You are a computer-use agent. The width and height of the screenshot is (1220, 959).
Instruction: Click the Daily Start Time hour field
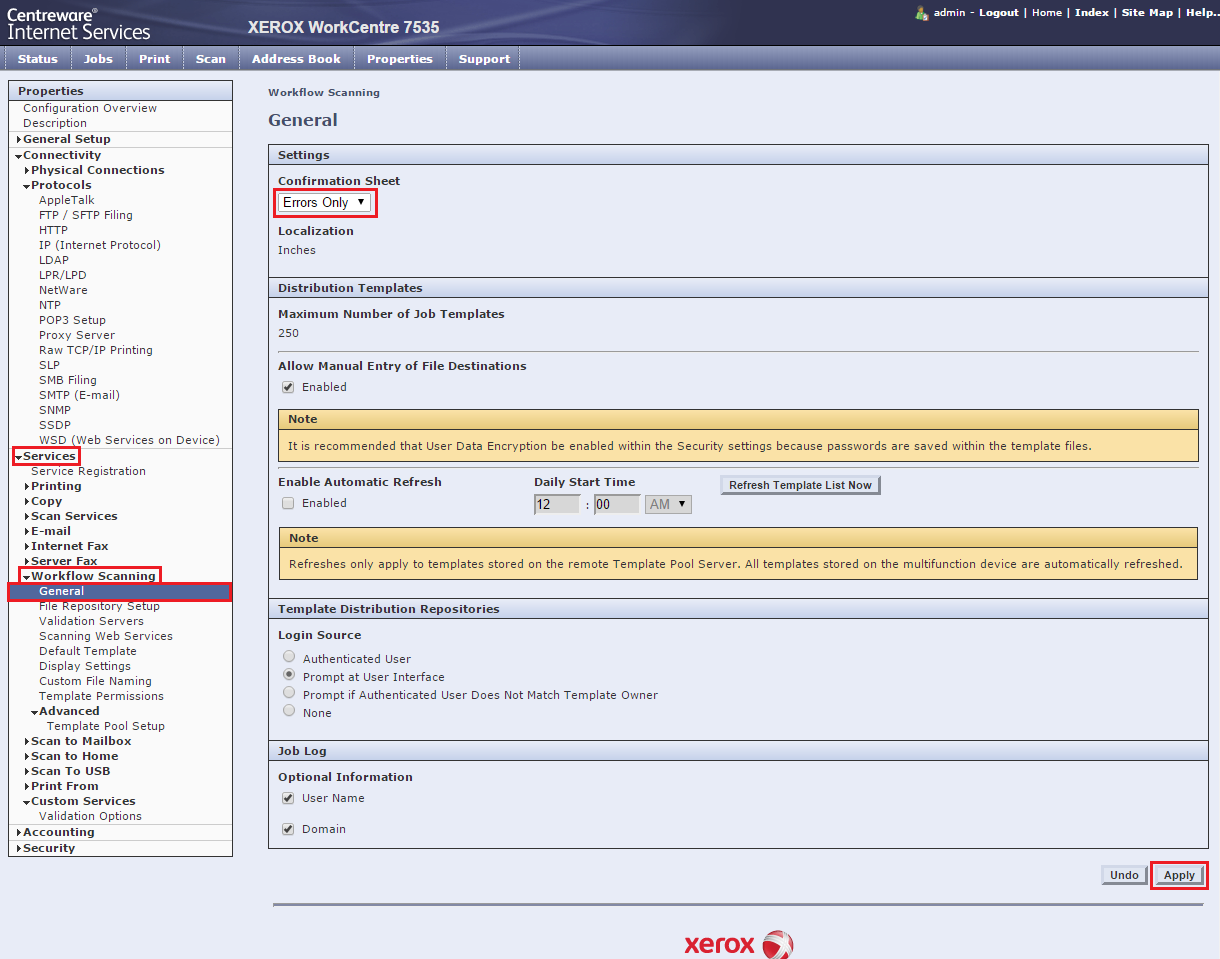tap(557, 505)
